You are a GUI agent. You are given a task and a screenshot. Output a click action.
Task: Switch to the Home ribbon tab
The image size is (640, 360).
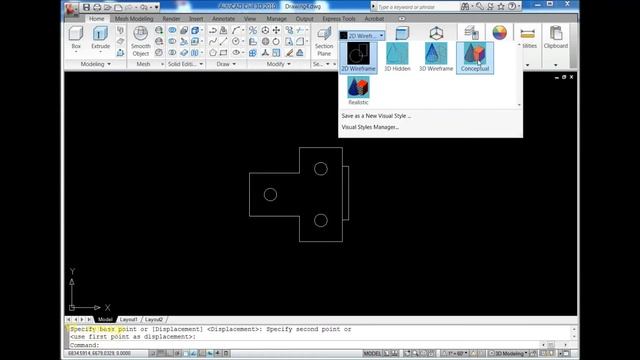pyautogui.click(x=96, y=19)
